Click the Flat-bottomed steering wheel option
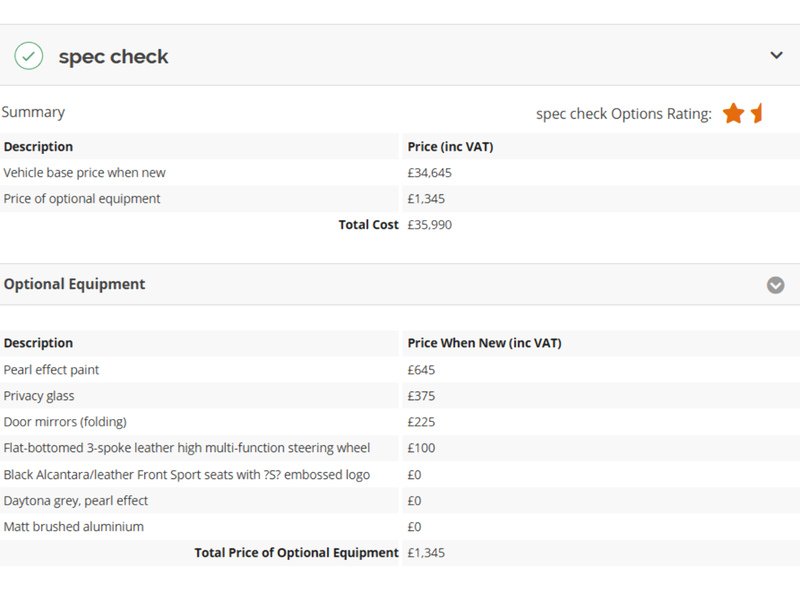 [x=186, y=448]
